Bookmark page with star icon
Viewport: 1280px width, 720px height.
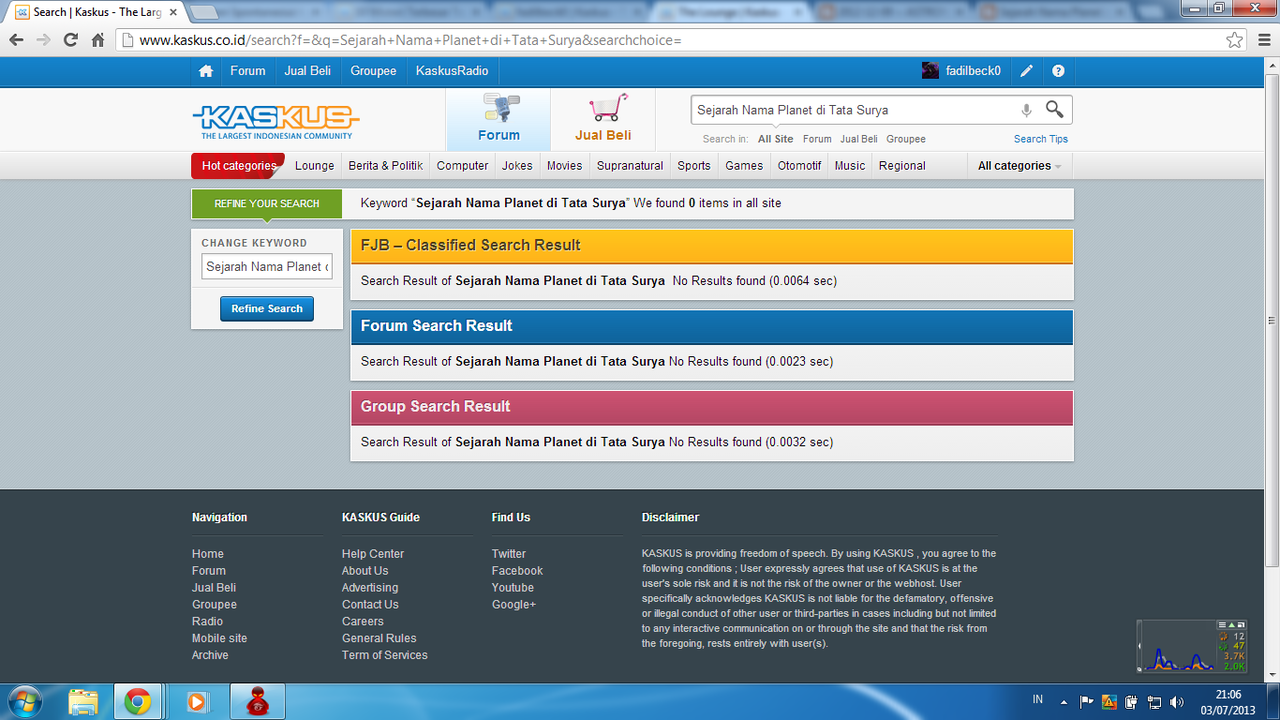pyautogui.click(x=1235, y=40)
